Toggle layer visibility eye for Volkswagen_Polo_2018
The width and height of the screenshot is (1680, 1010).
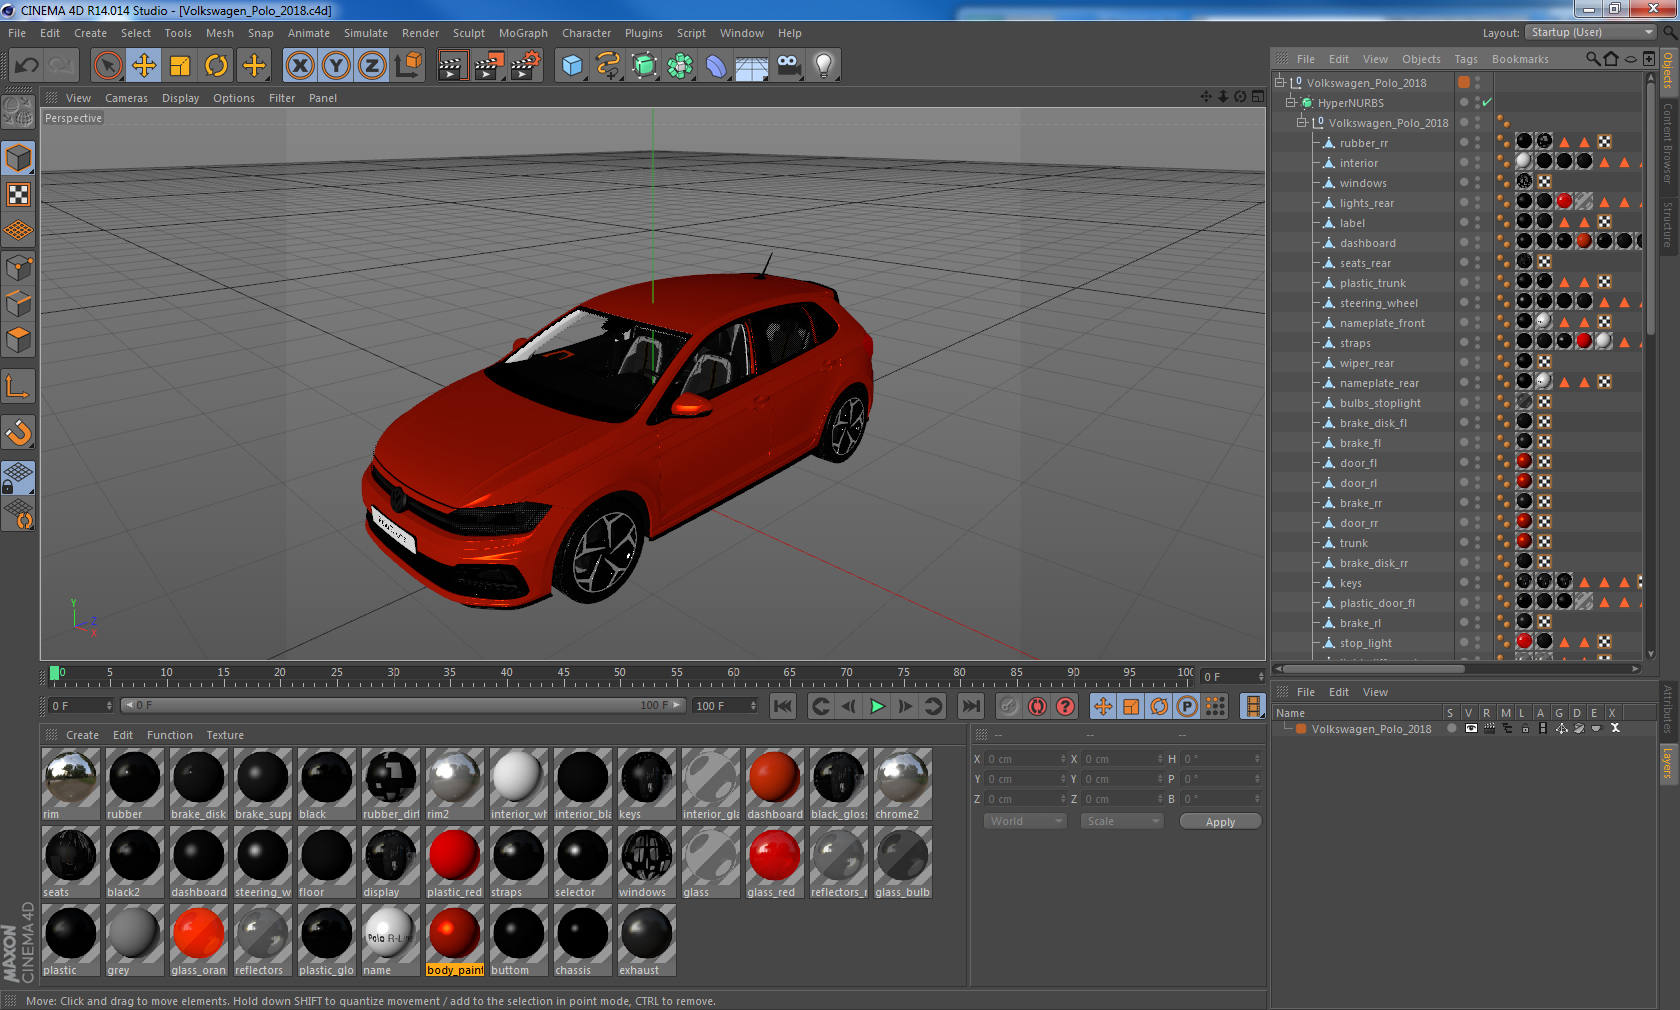(1471, 728)
